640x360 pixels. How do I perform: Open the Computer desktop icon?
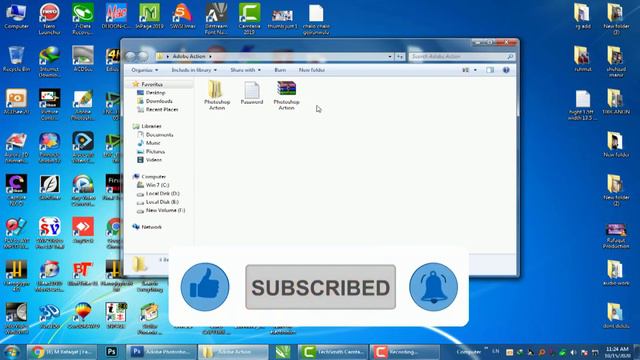[16, 17]
